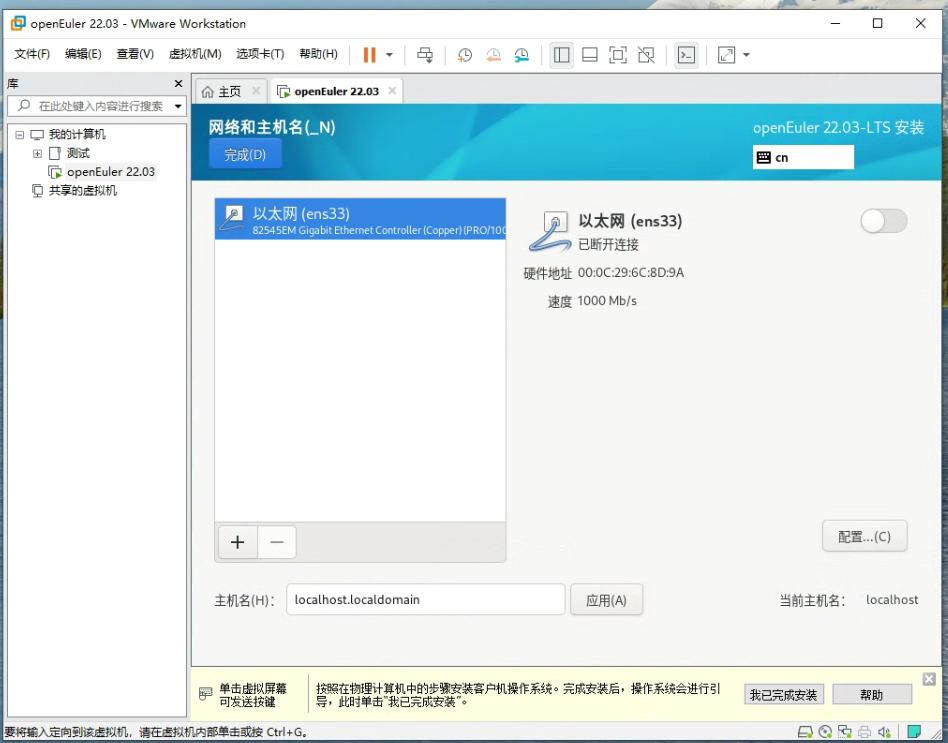Open the 虚拟机(M) menu
Screen dimensions: 948x743
coord(195,54)
